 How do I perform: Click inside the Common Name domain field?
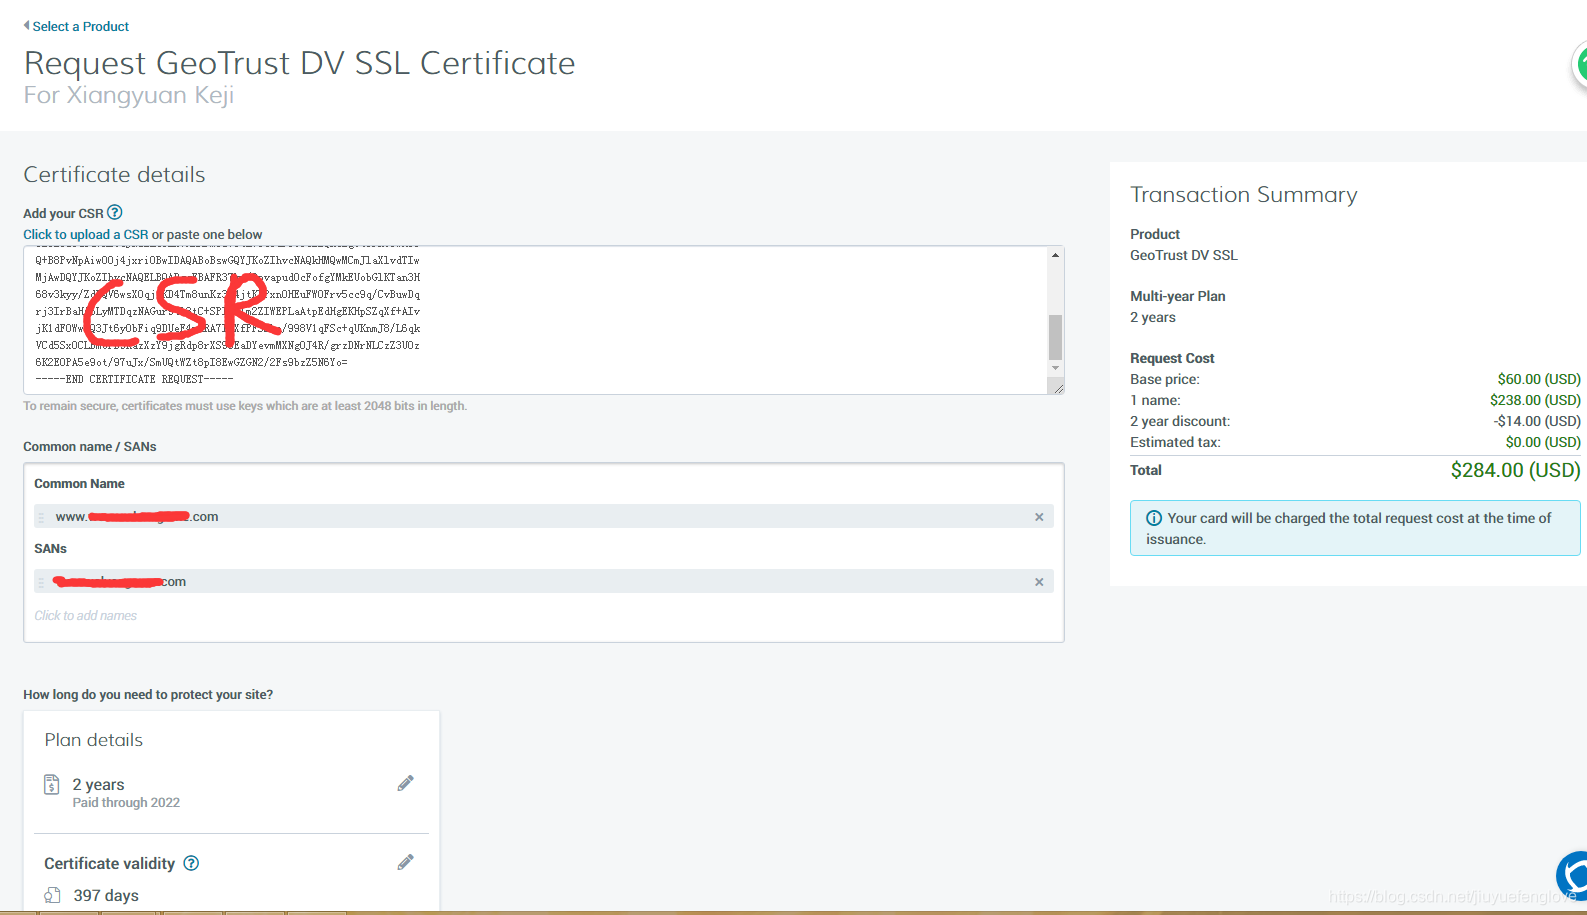(540, 517)
